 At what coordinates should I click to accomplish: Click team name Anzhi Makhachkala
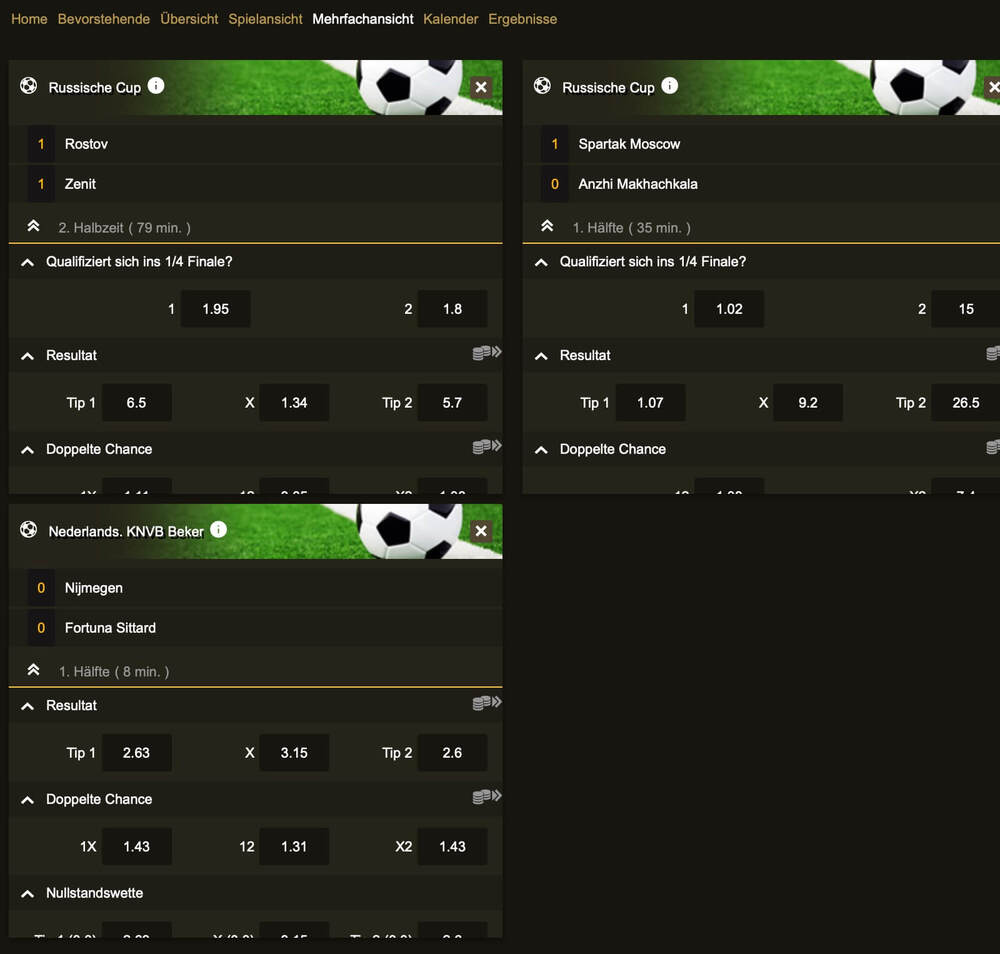(638, 184)
